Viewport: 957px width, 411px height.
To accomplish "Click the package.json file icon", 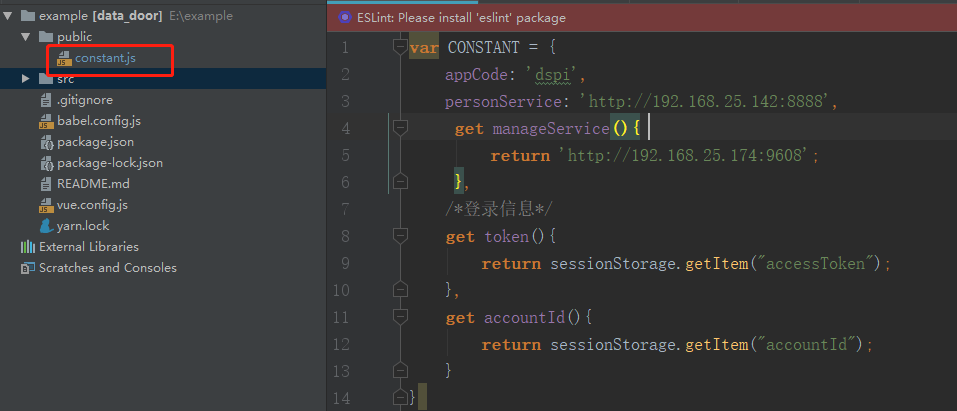I will [x=47, y=142].
